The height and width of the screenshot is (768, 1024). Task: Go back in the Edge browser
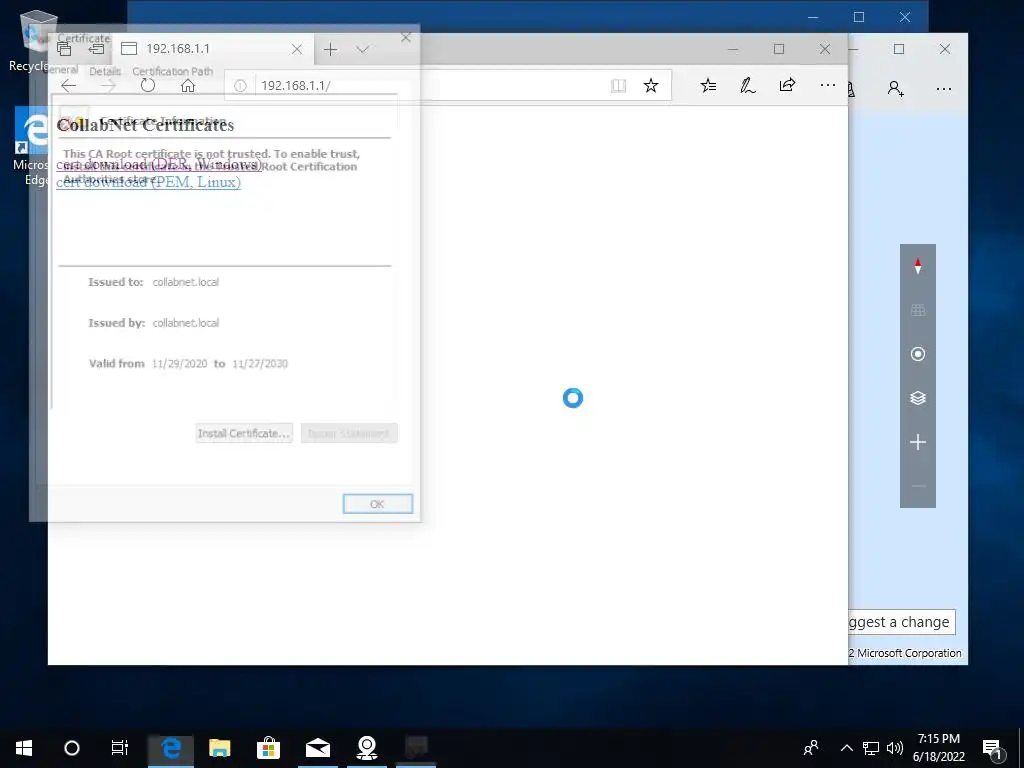69,86
